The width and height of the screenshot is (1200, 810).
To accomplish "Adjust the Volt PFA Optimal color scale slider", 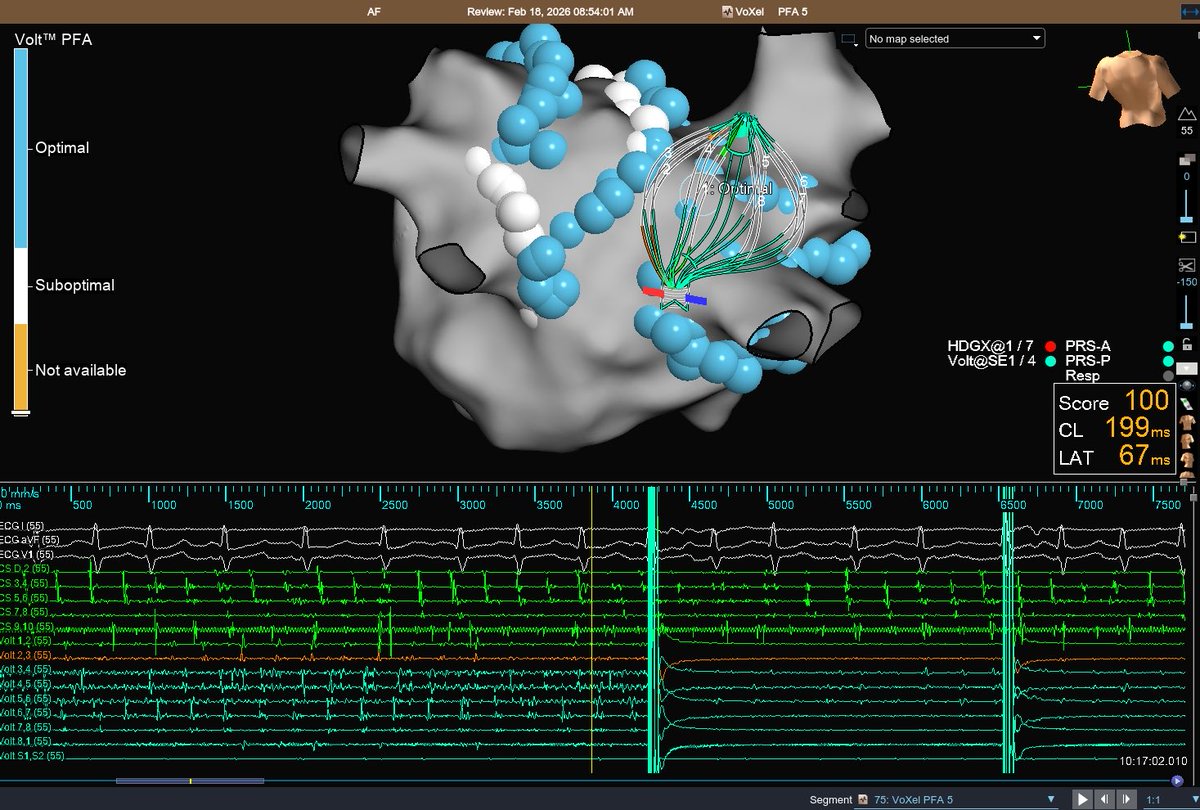I will pos(21,147).
